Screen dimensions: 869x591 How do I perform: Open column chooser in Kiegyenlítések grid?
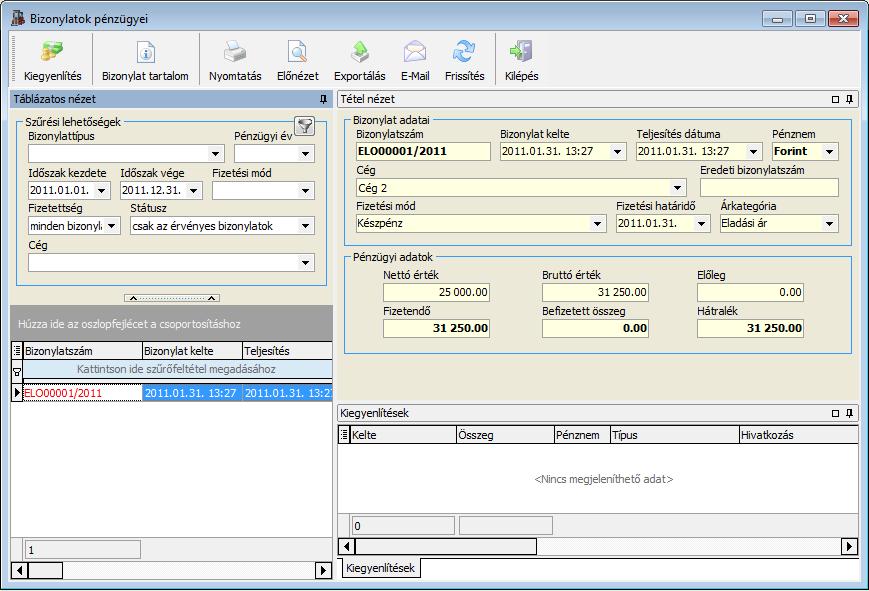point(344,435)
